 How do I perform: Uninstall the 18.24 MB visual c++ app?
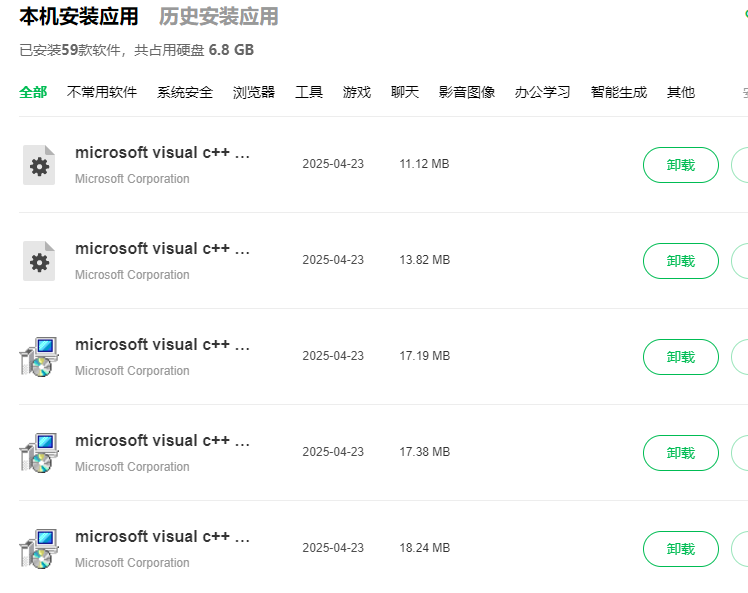click(681, 549)
